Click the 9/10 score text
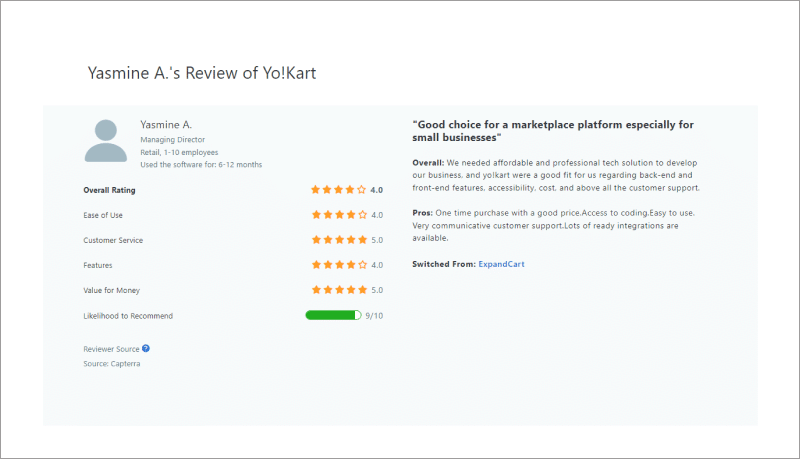 click(374, 316)
